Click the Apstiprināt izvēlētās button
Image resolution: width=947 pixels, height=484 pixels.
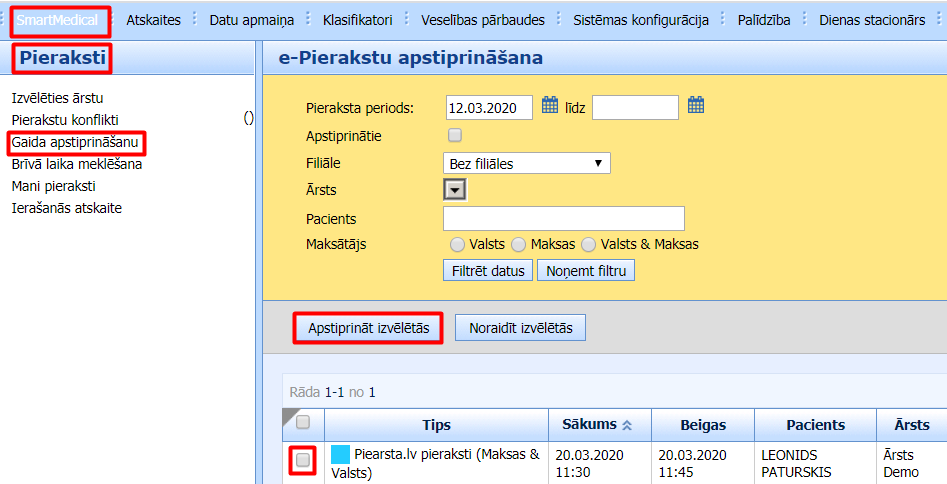pyautogui.click(x=368, y=328)
